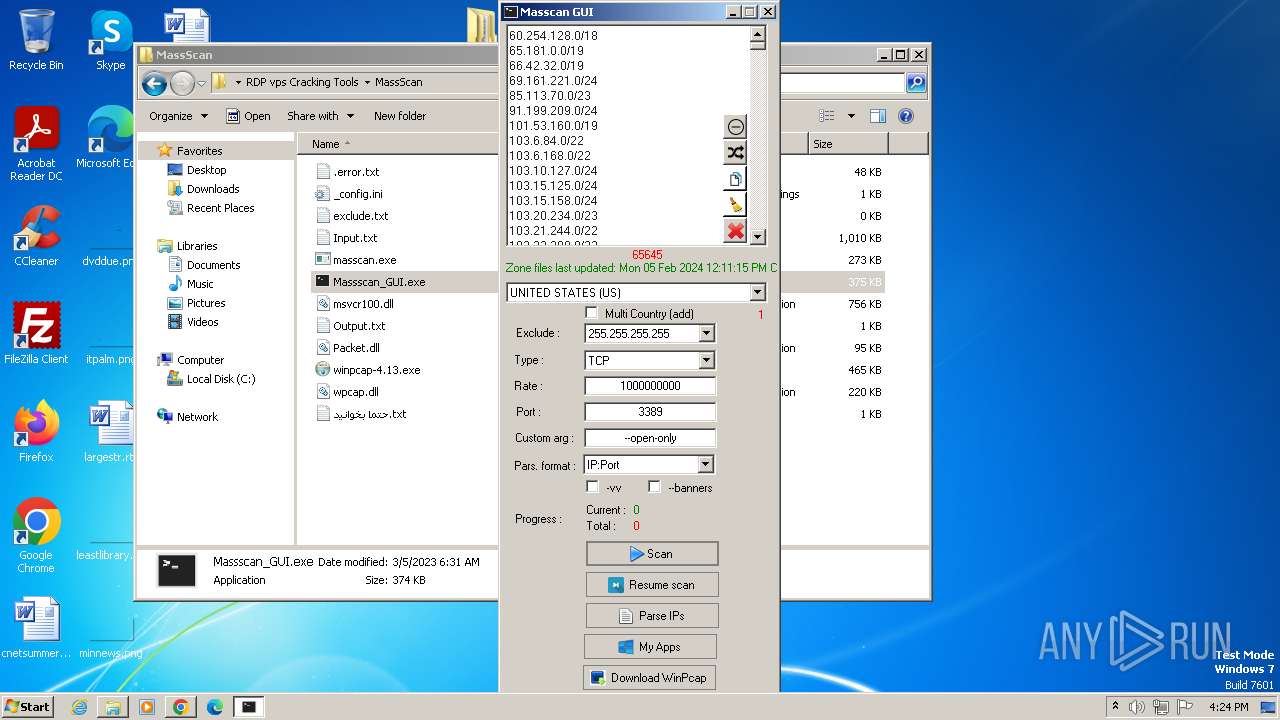Image resolution: width=1280 pixels, height=720 pixels.
Task: Expand the Explorer recent pages dropdown arrow
Action: click(202, 84)
